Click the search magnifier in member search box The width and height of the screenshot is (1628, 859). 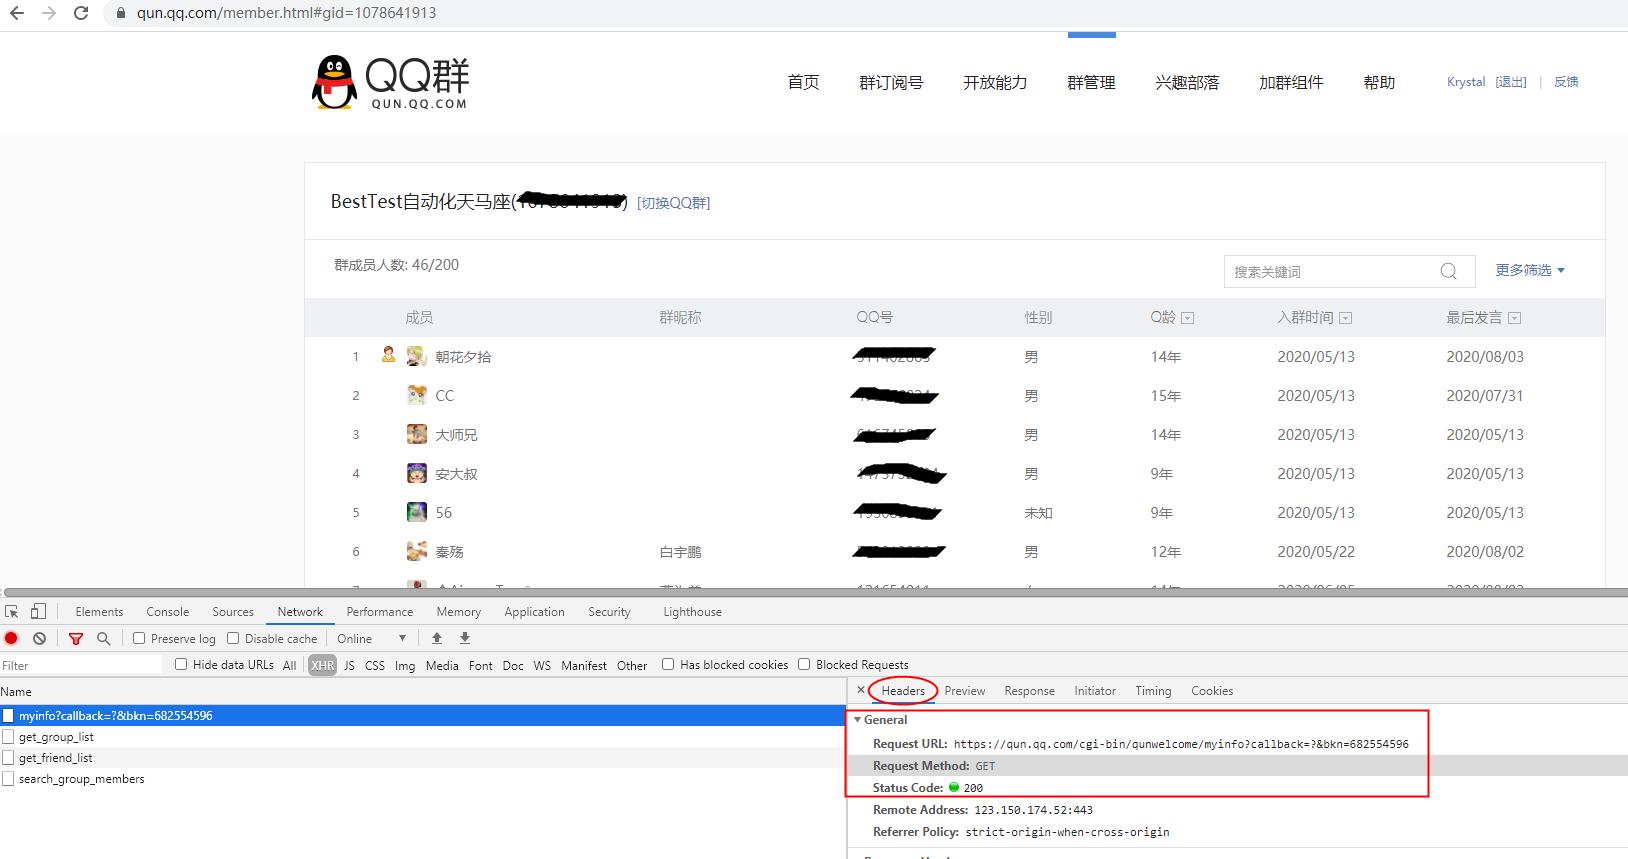[x=1448, y=271]
